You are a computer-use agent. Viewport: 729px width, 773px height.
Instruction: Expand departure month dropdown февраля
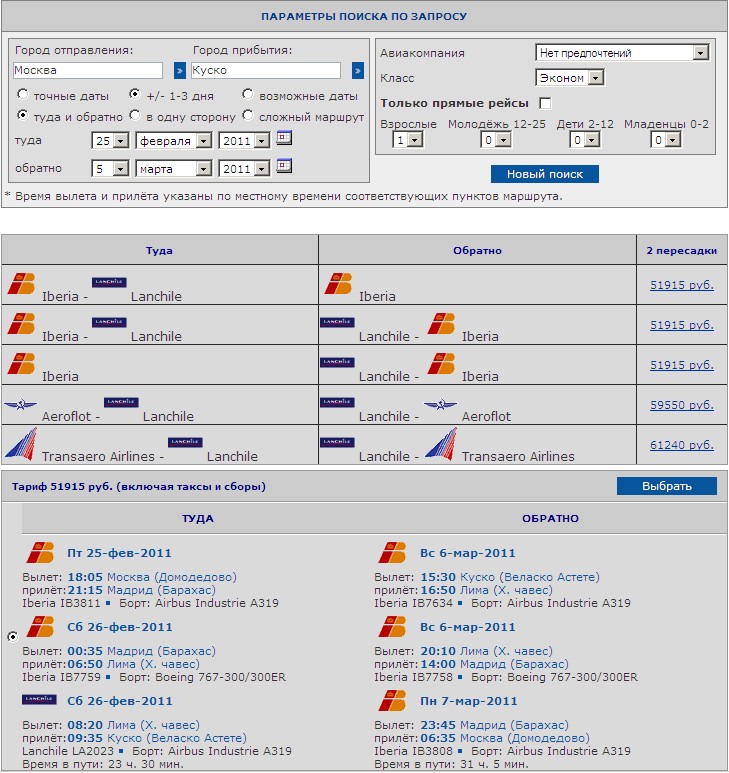(x=174, y=141)
